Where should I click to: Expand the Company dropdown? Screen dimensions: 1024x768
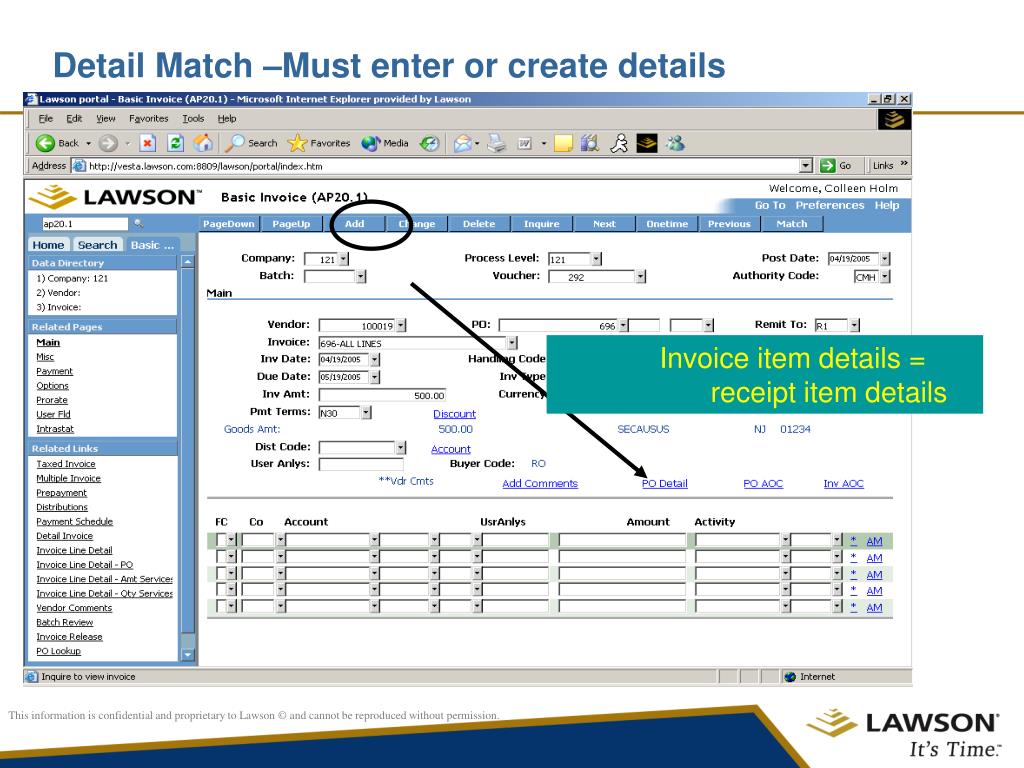click(x=344, y=259)
